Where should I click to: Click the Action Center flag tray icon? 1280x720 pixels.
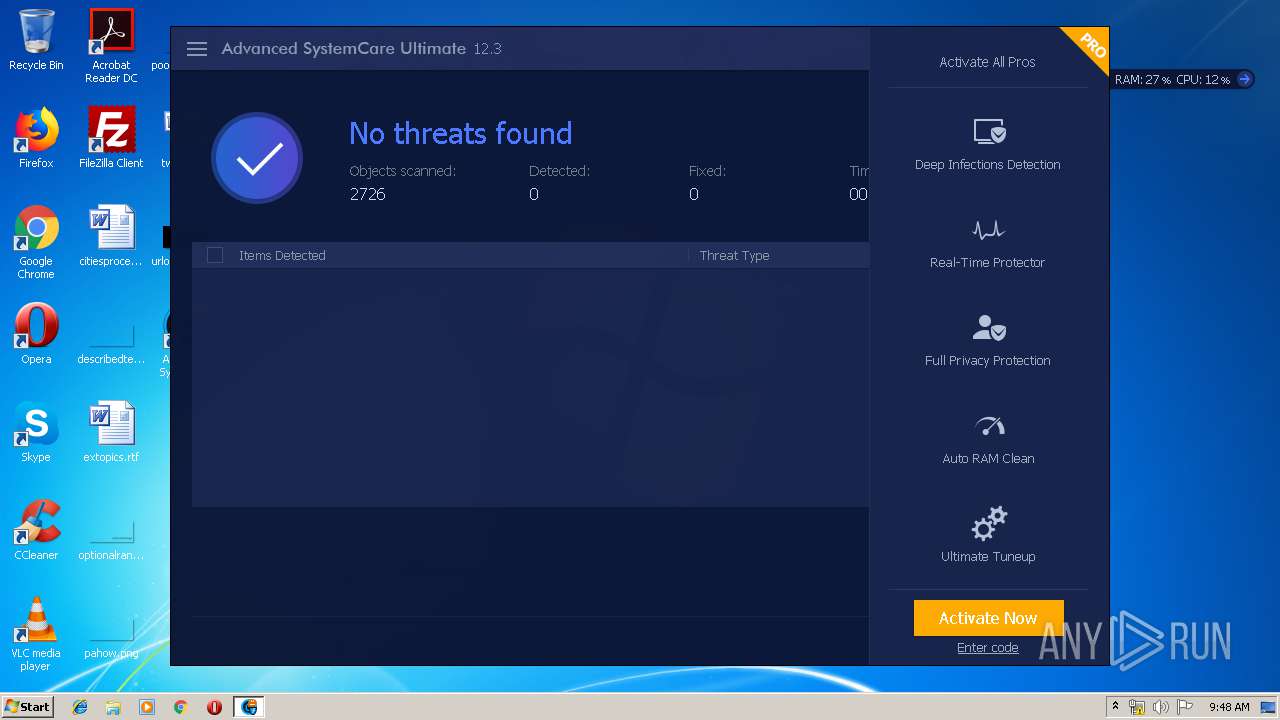(x=1183, y=707)
